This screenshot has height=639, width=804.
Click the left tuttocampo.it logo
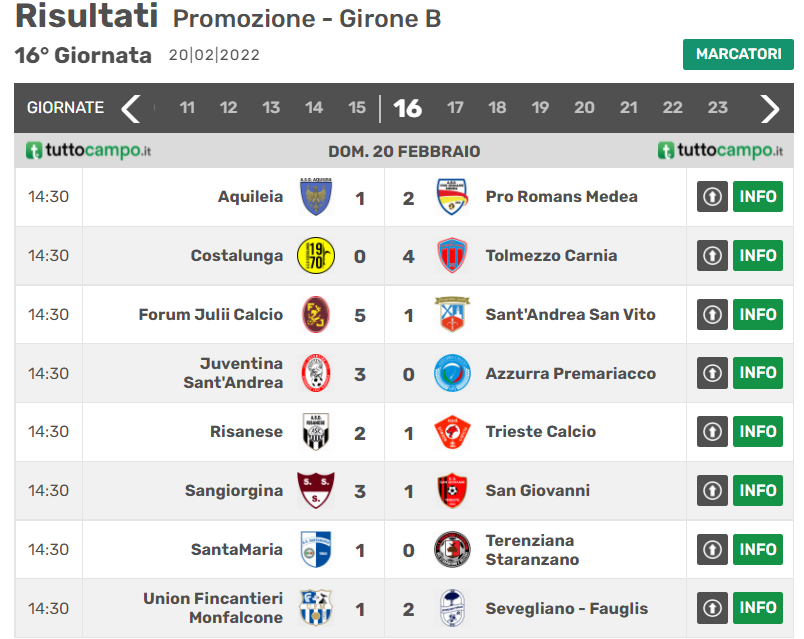click(89, 151)
